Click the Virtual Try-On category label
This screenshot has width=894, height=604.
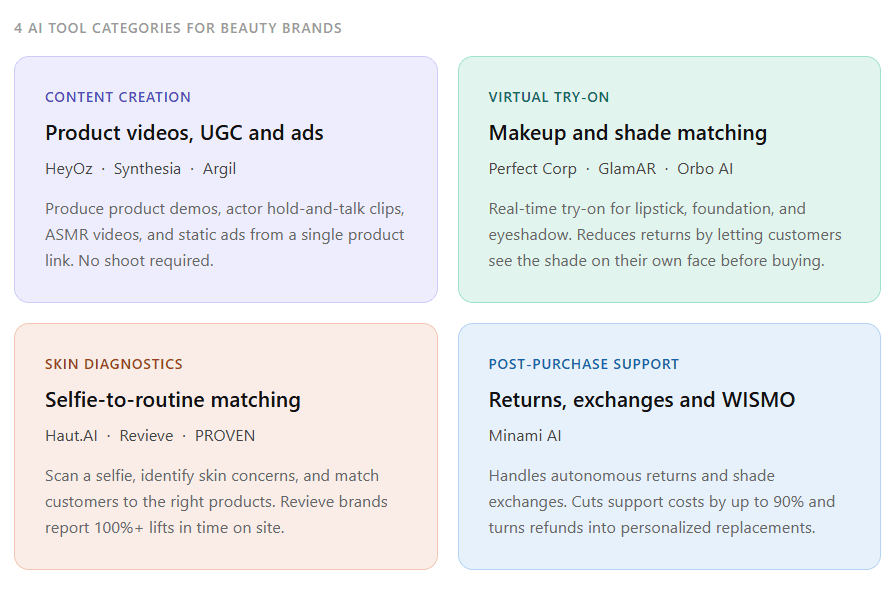coord(548,97)
